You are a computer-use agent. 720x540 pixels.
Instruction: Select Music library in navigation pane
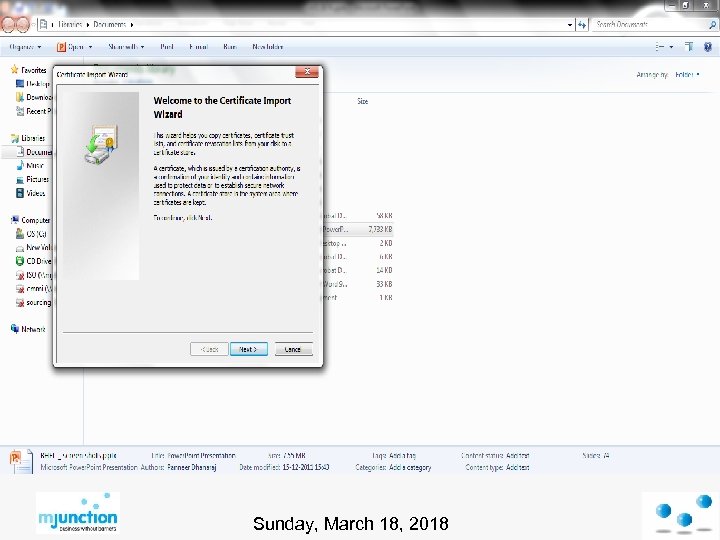click(35, 166)
